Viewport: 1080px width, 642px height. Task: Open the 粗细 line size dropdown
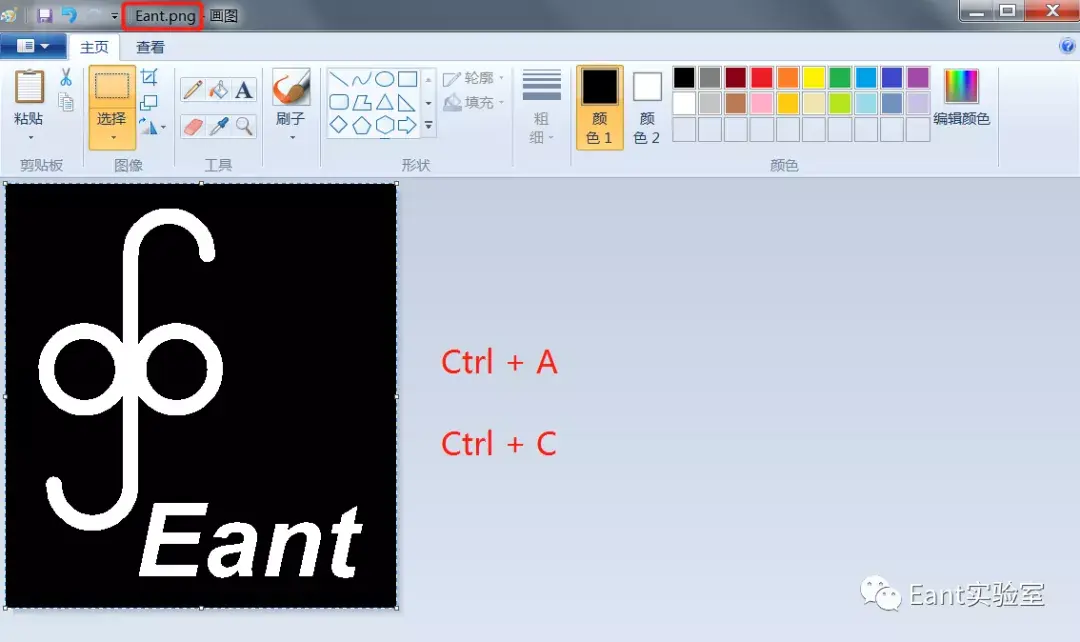point(541,107)
